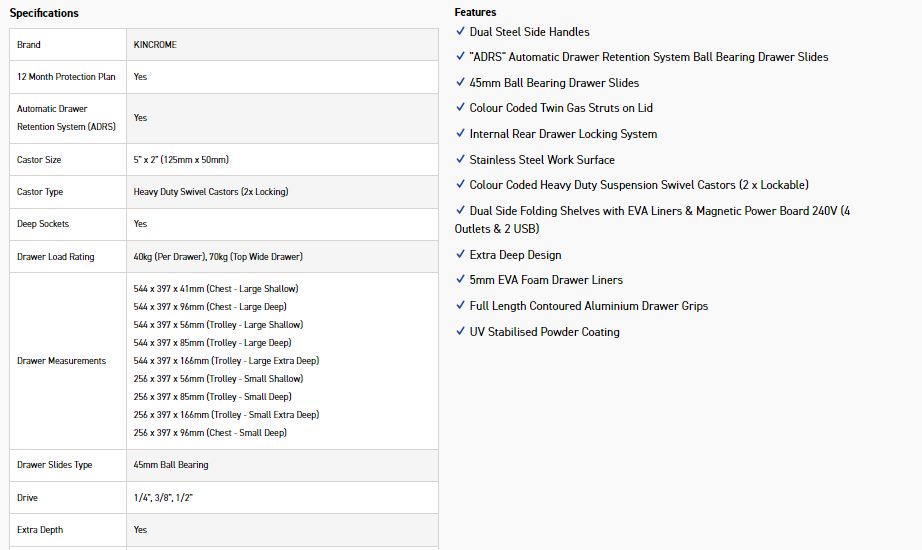The image size is (922, 550).
Task: Select the Trolley - Large Extra Deep measurement line
Action: click(226, 361)
